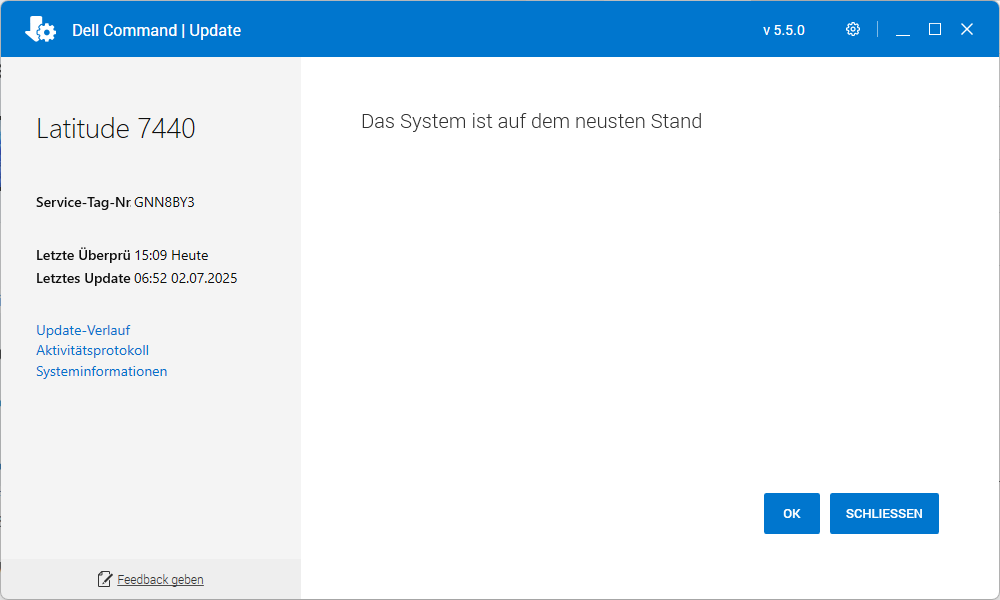Minimize the Dell Command Update window
This screenshot has height=600, width=1000.
coord(903,30)
